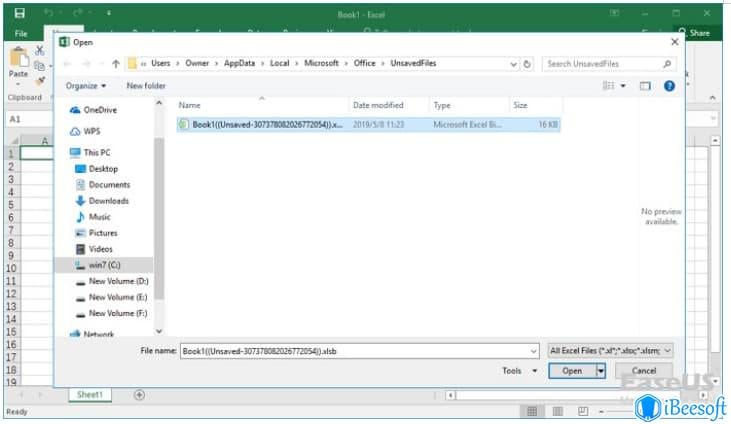Click Local in the address path
The height and width of the screenshot is (424, 731).
[x=280, y=63]
